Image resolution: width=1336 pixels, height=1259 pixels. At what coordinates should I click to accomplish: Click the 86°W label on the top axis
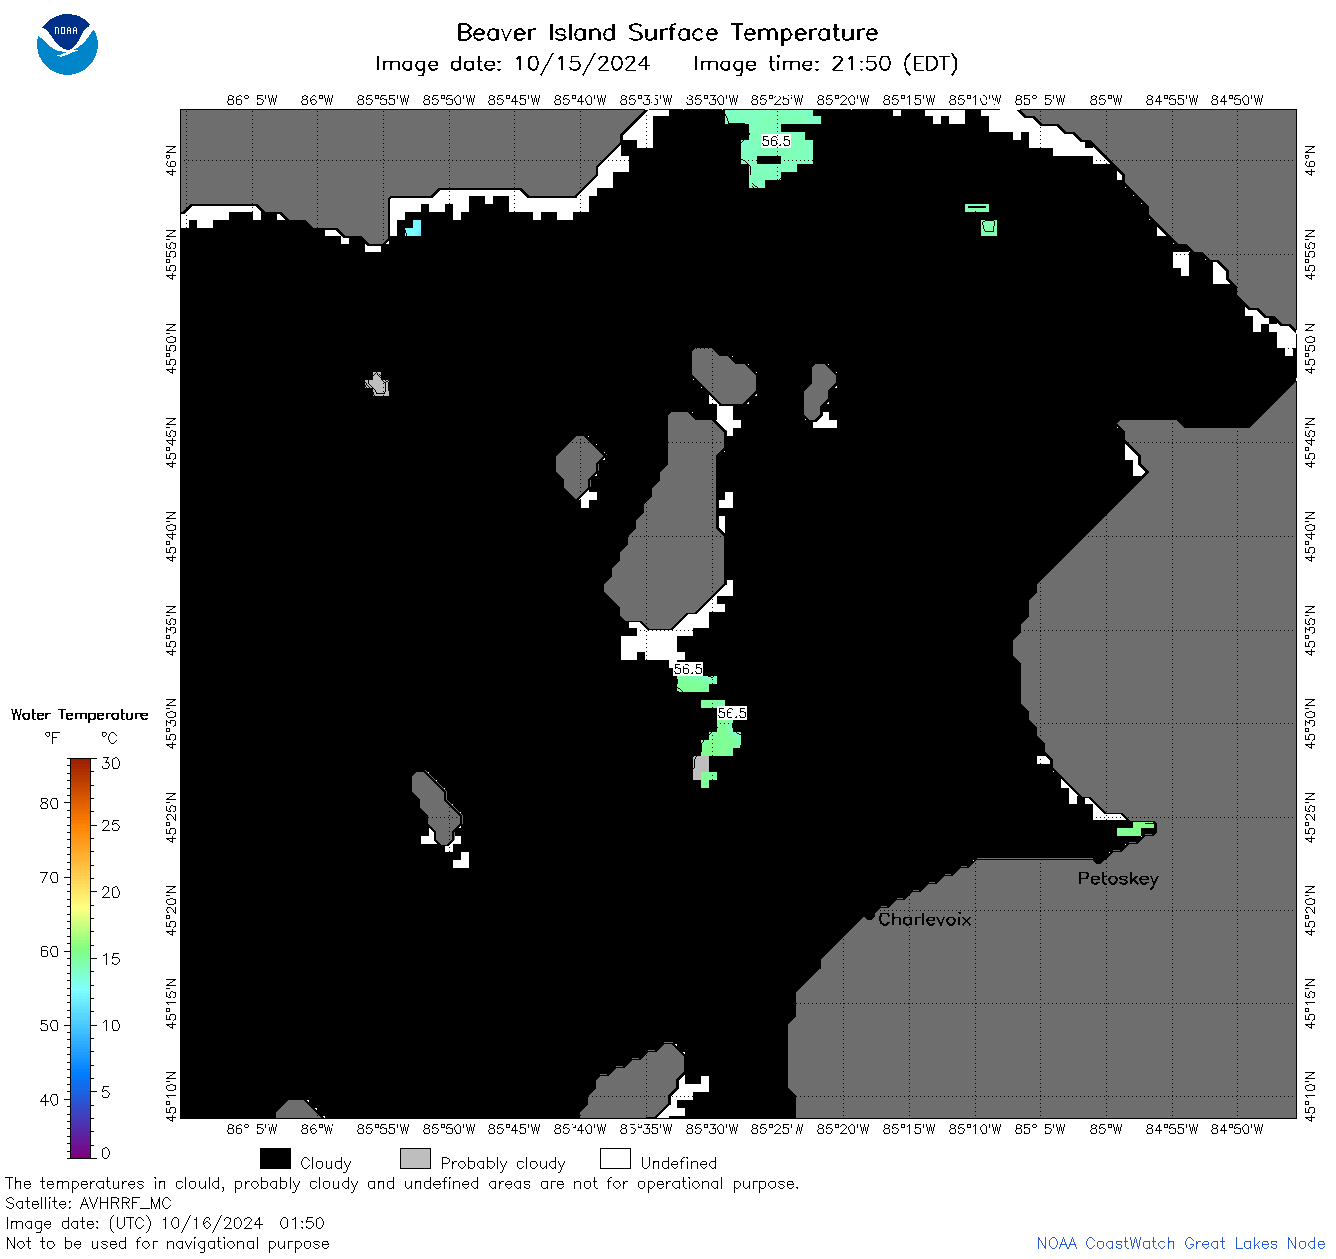pos(317,100)
